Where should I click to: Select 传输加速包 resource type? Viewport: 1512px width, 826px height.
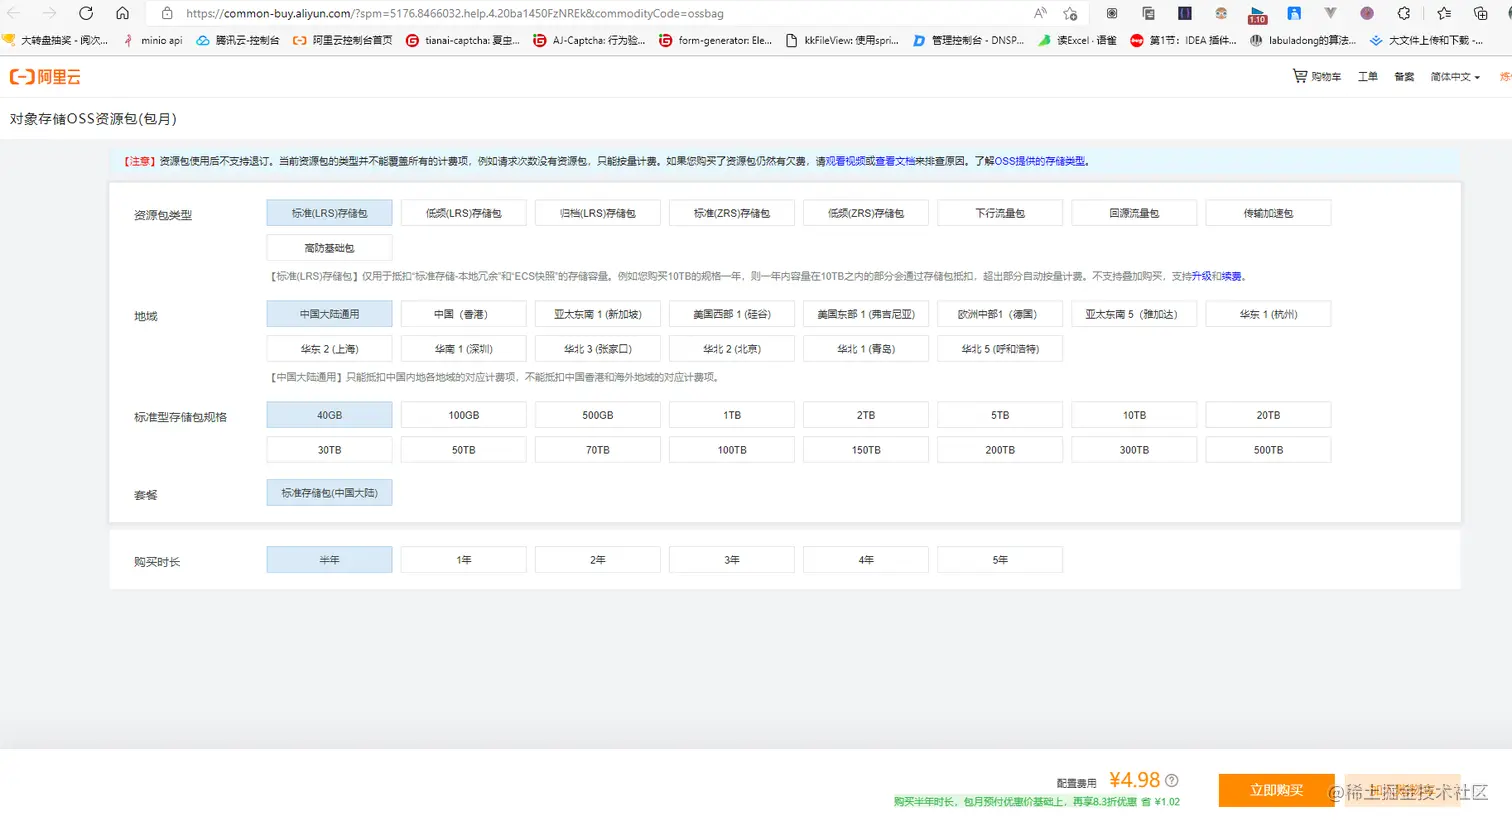point(1268,213)
